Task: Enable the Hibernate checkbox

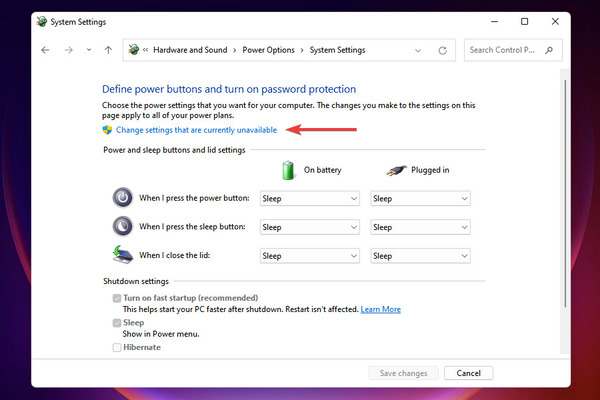Action: click(x=117, y=348)
